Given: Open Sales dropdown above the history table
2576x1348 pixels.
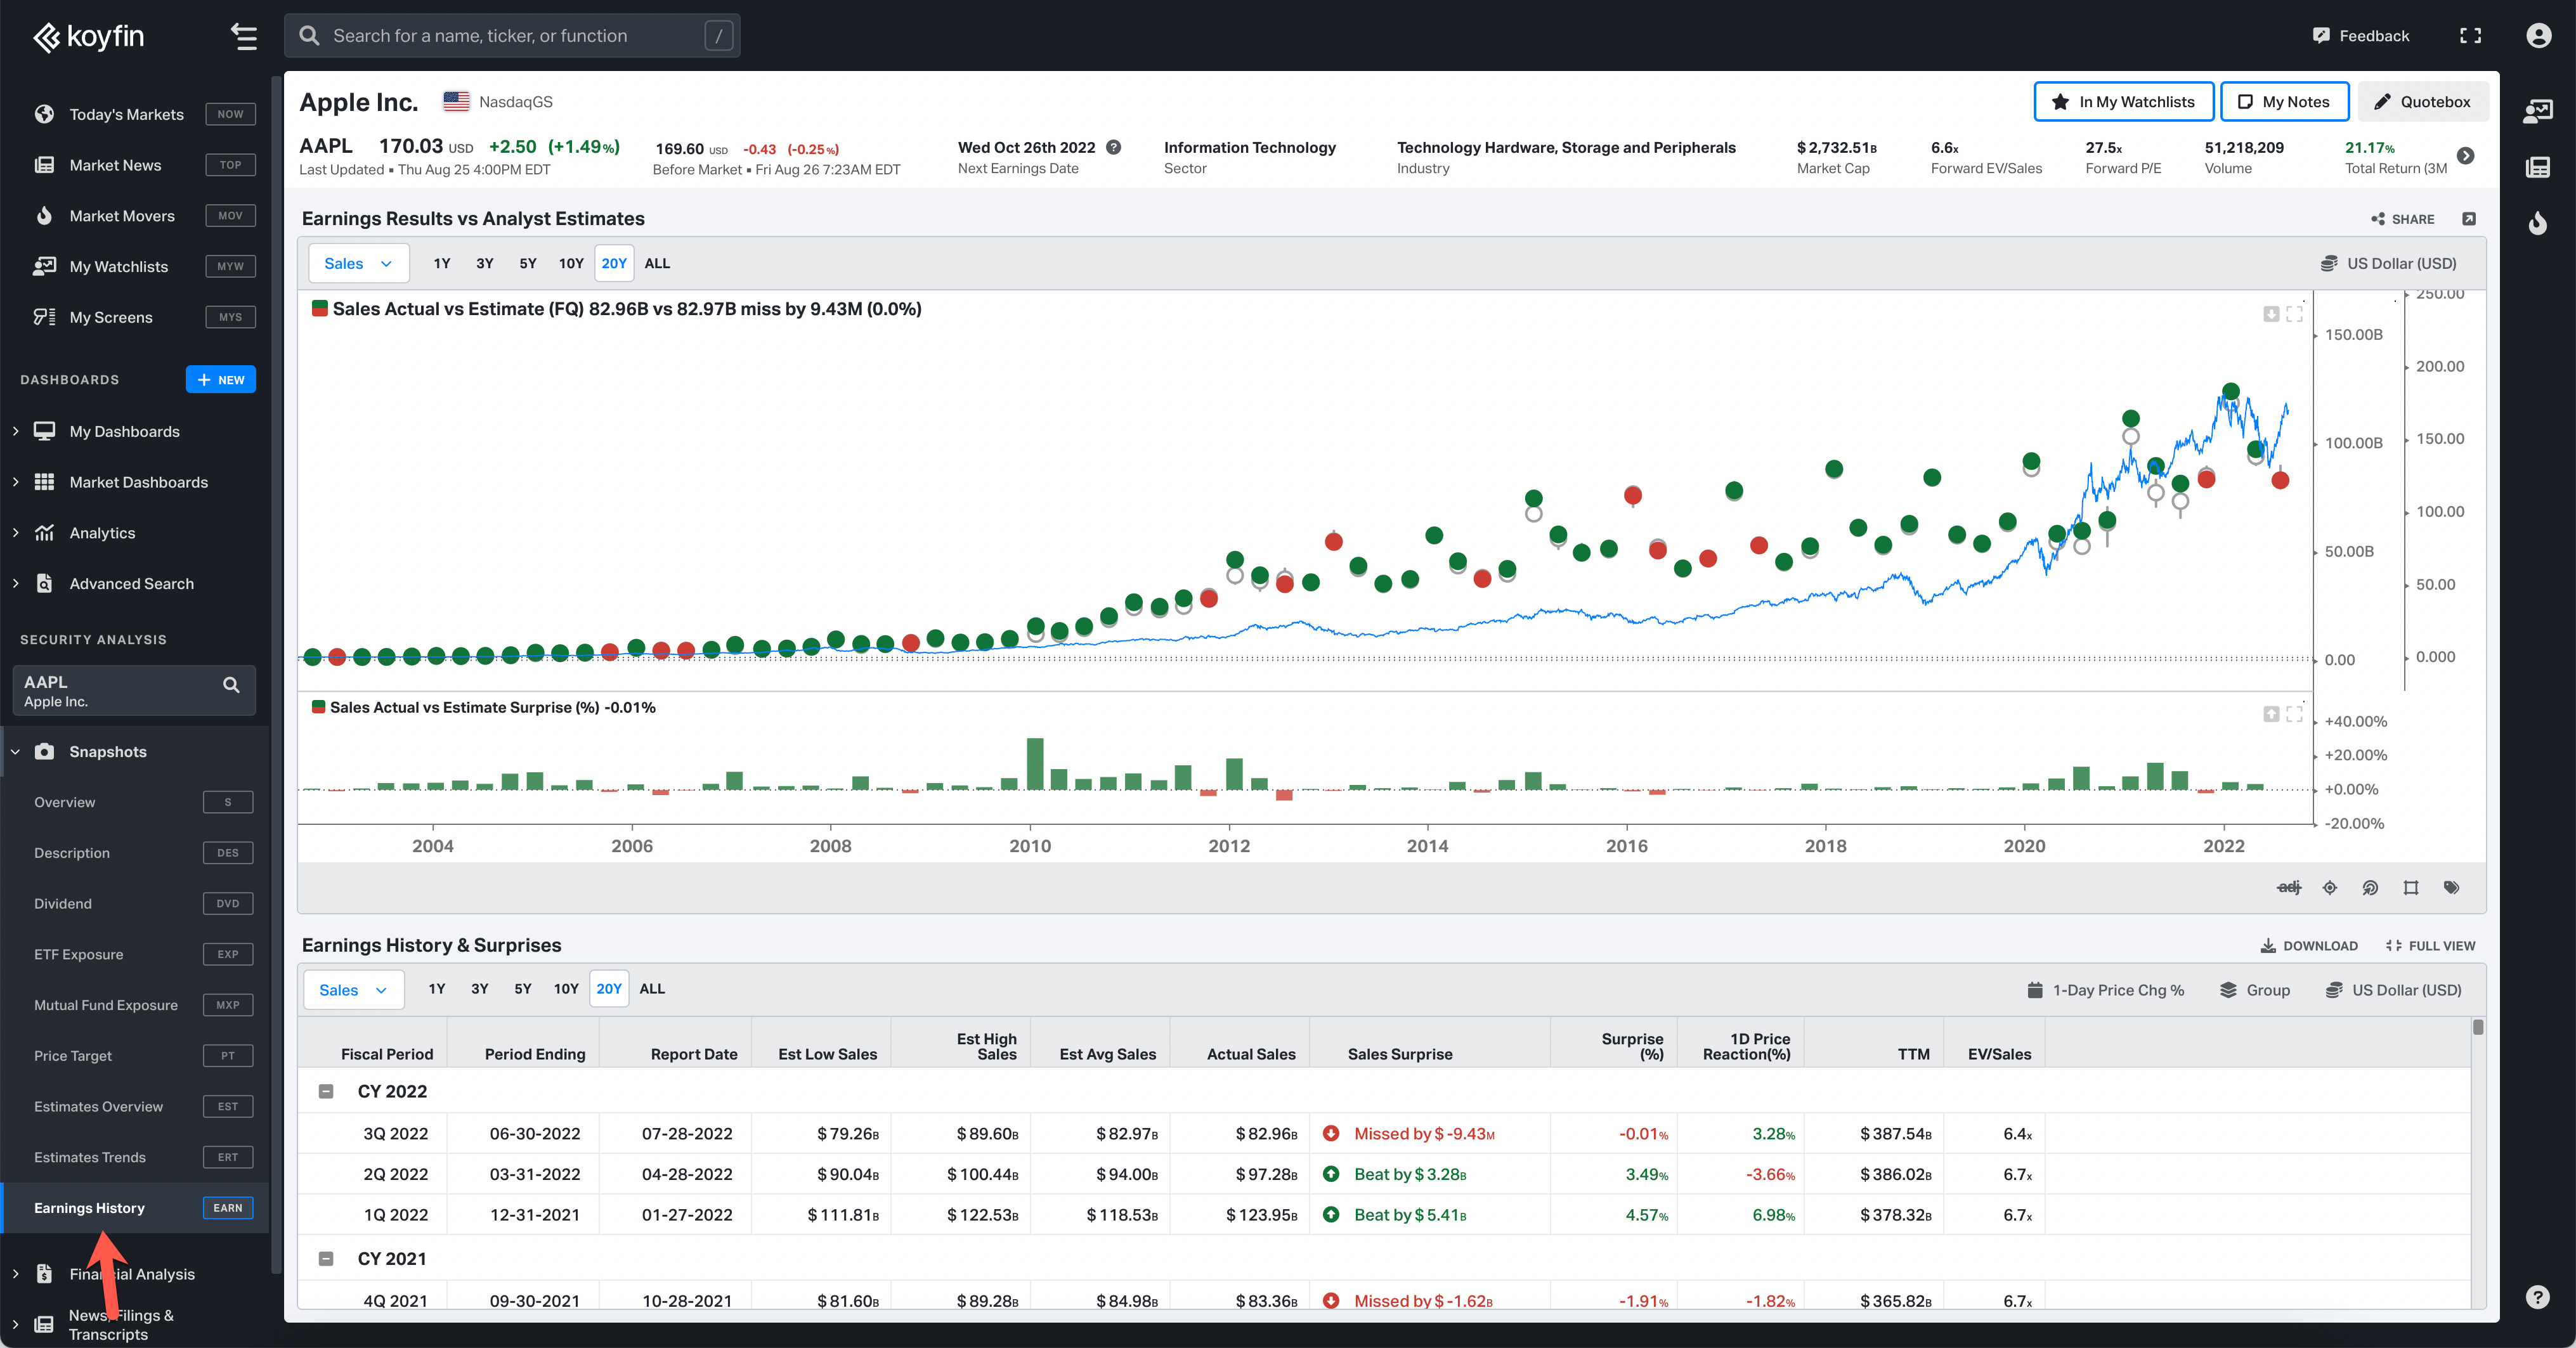Looking at the screenshot, I should [x=353, y=990].
